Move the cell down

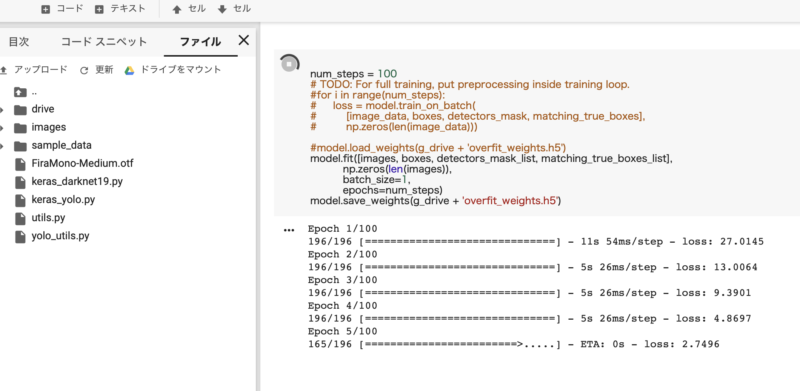tap(234, 9)
